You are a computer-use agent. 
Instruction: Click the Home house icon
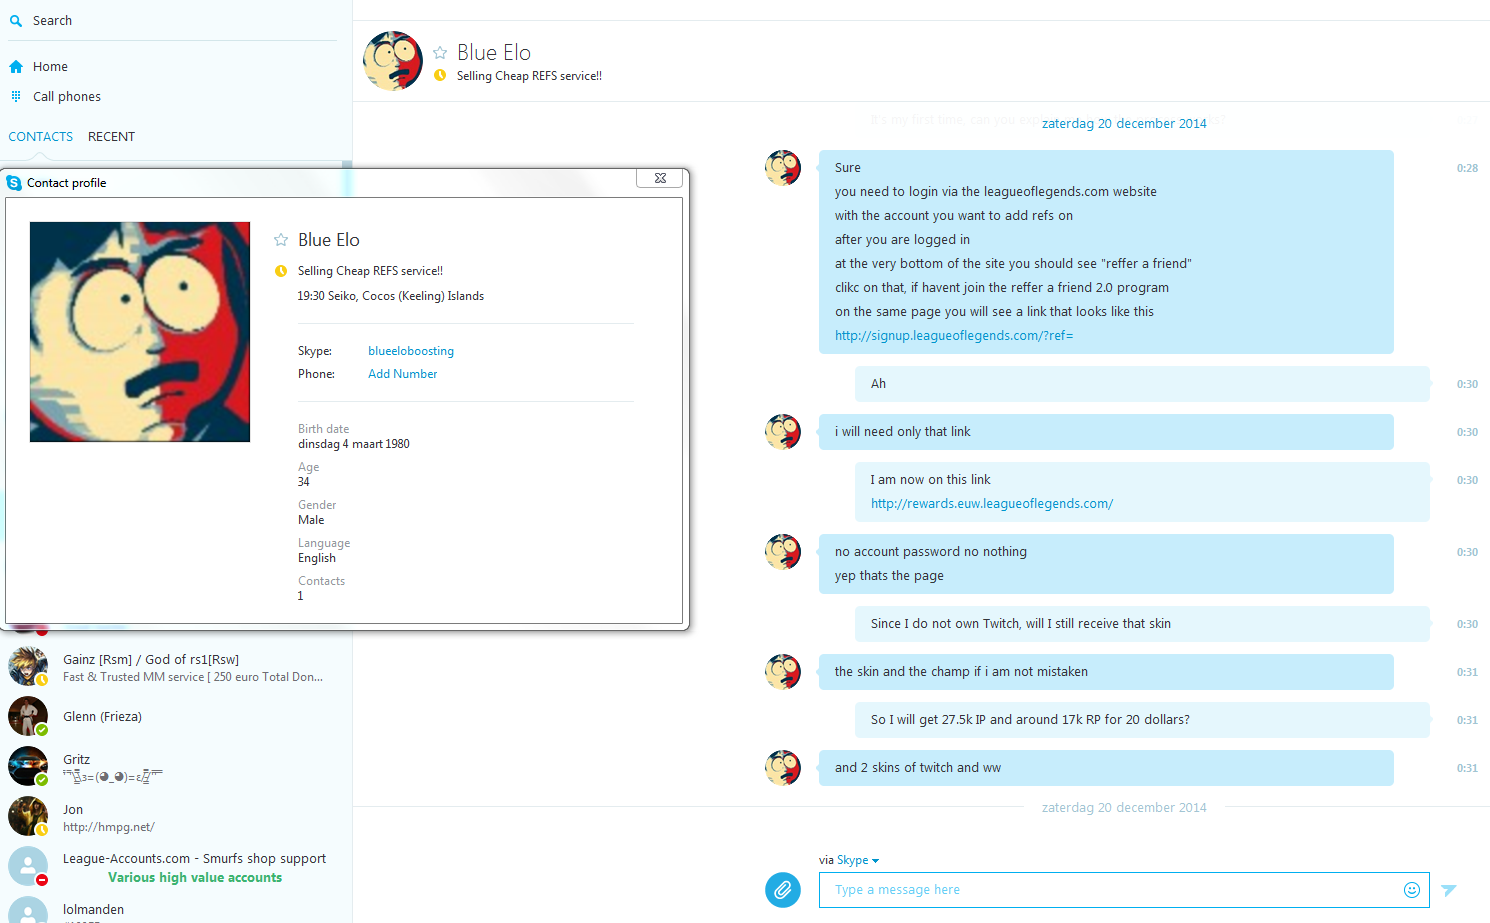[x=16, y=67]
